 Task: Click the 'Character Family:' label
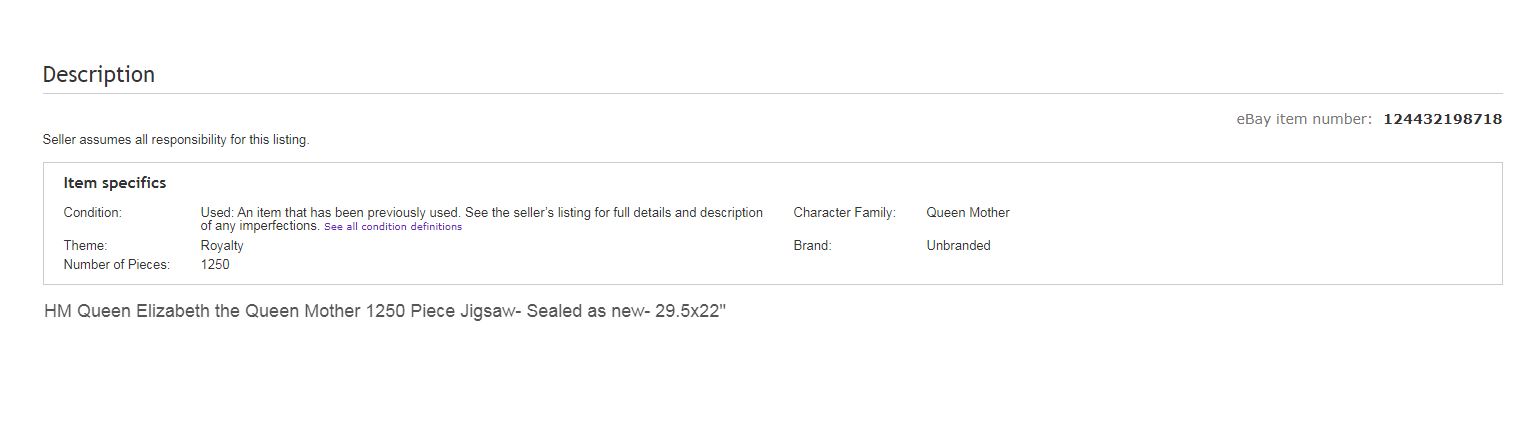click(x=844, y=213)
